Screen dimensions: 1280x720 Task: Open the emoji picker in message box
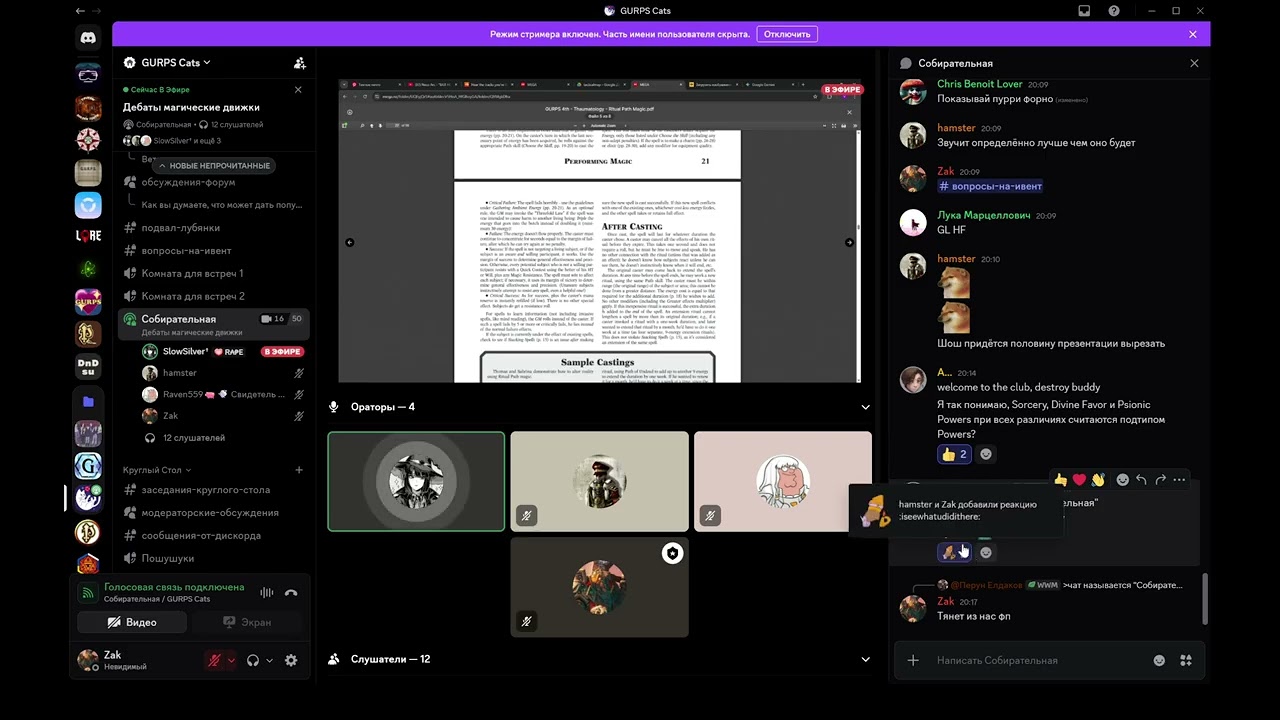[1159, 660]
